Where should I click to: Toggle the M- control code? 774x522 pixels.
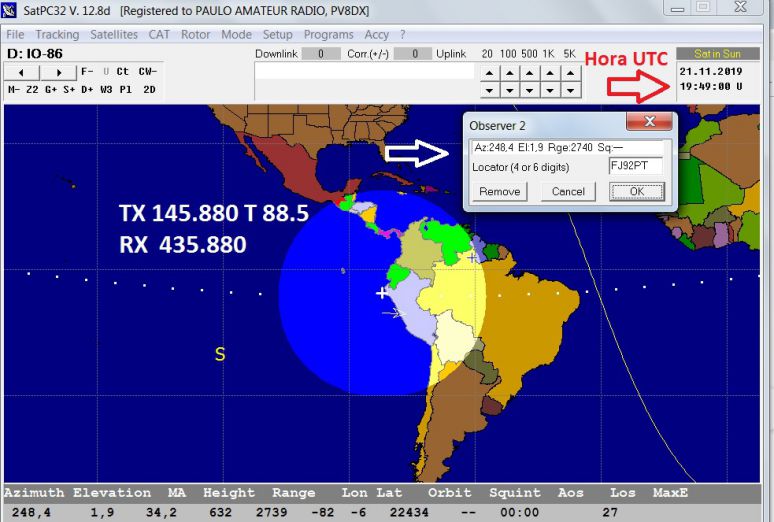coord(14,89)
